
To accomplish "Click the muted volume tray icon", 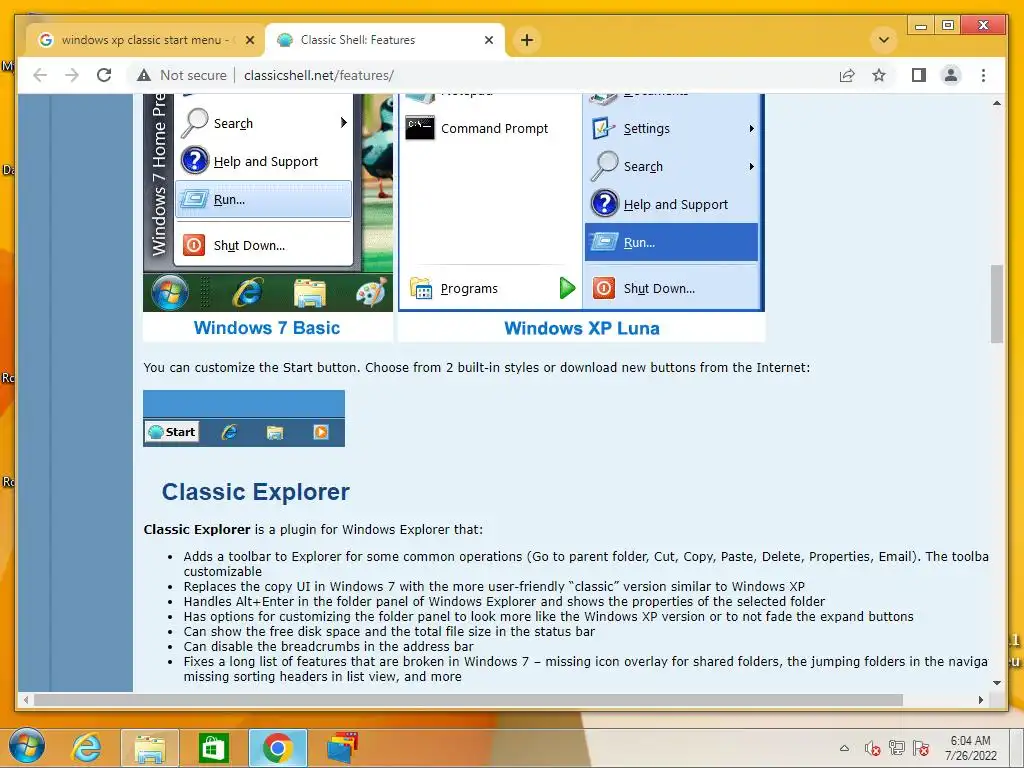I will click(872, 748).
